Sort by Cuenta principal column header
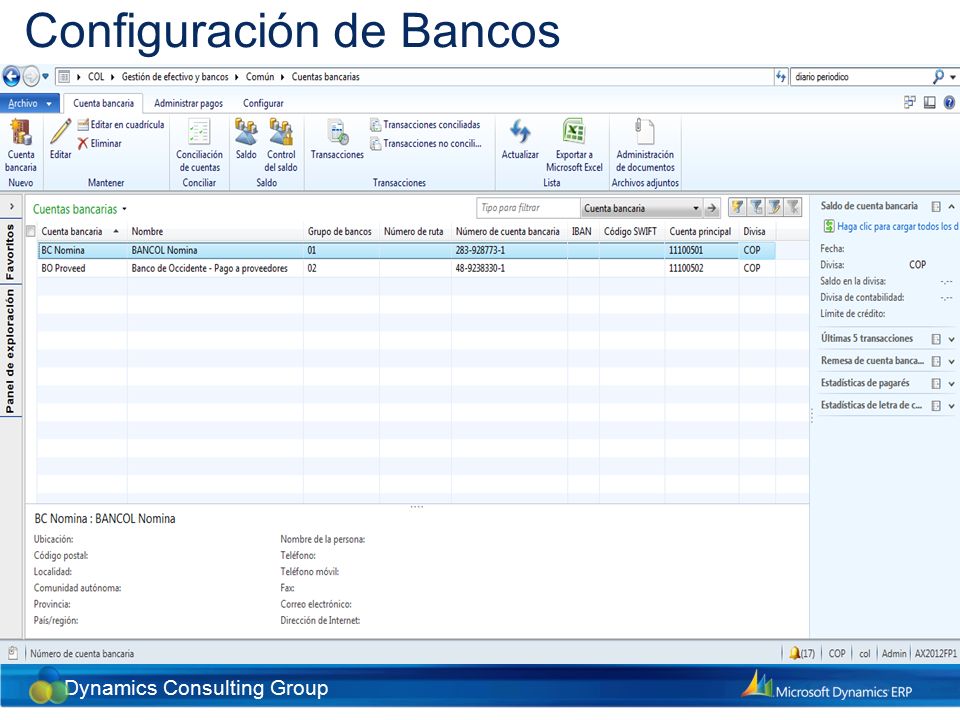Viewport: 960px width, 720px height. [700, 231]
